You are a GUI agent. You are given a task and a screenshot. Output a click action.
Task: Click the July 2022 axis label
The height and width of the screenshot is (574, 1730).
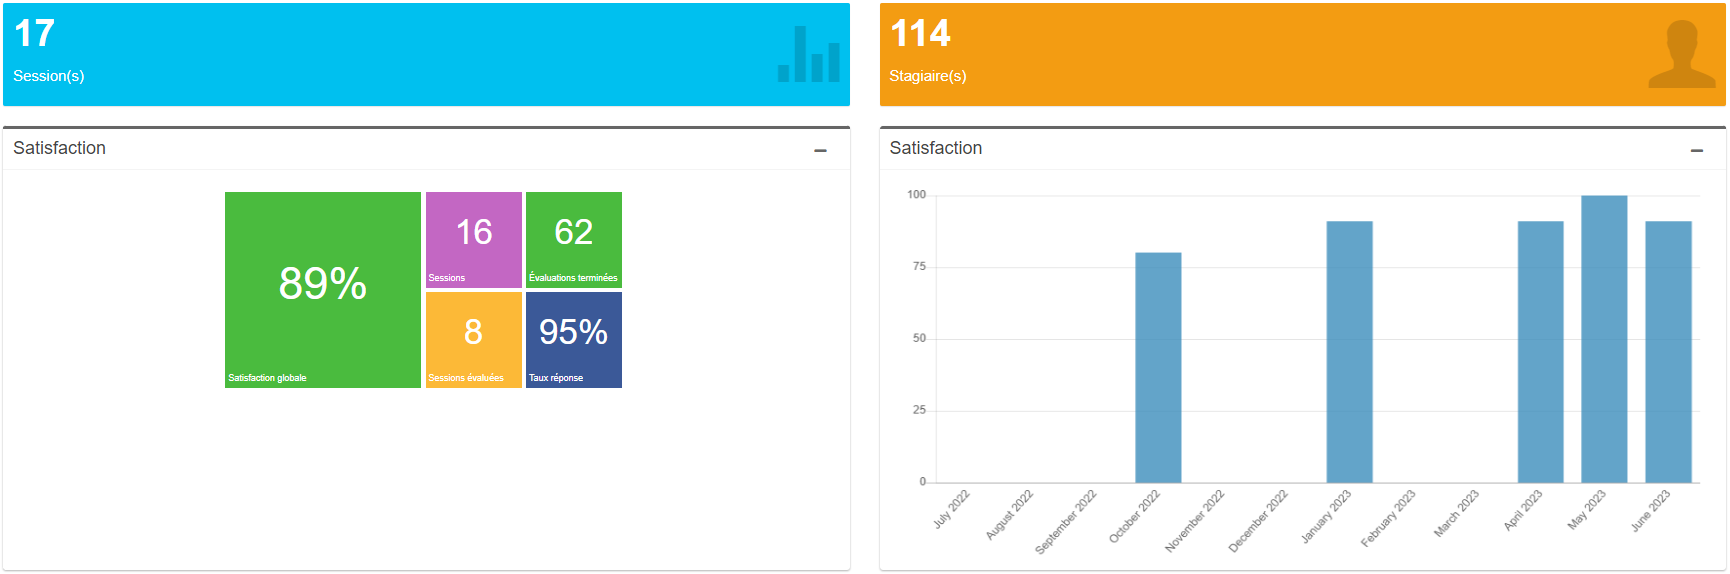coord(952,509)
